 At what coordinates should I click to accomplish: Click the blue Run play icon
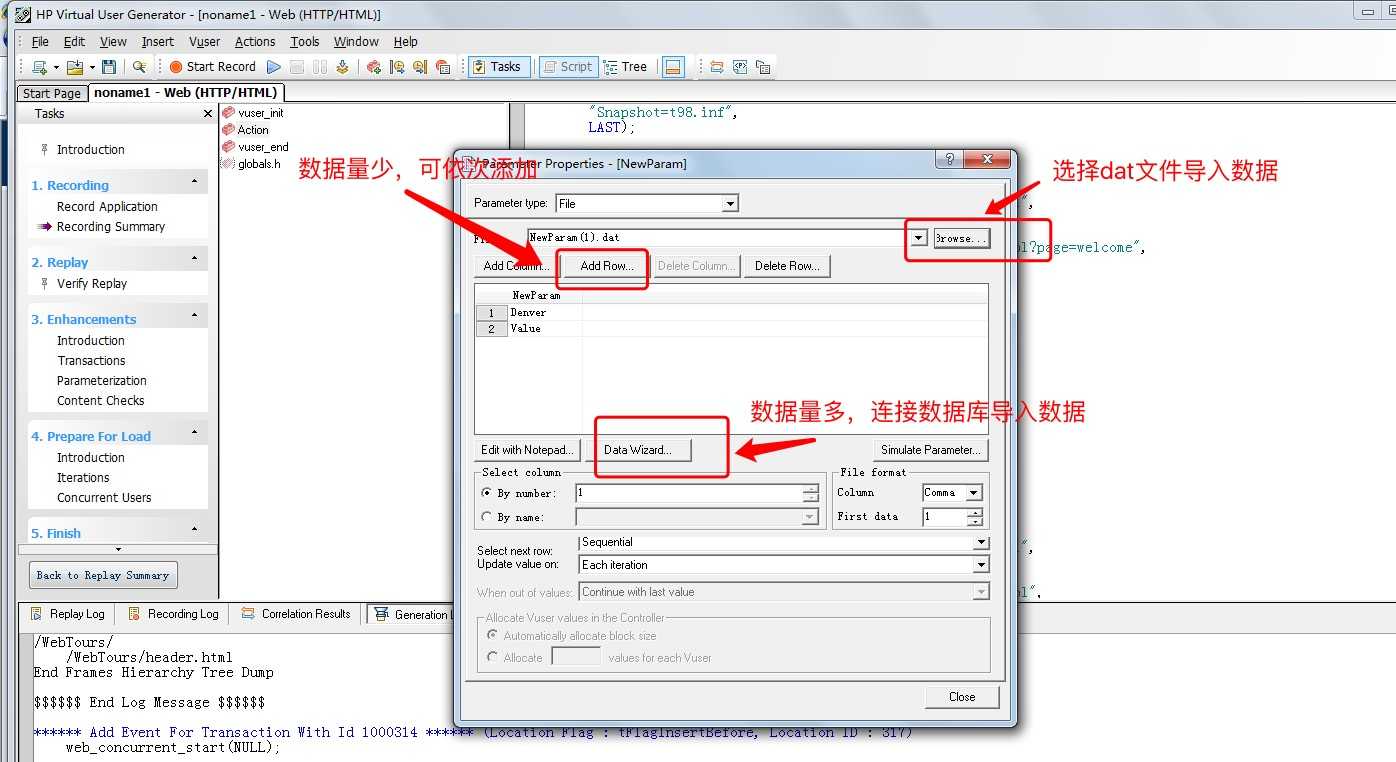(x=274, y=67)
